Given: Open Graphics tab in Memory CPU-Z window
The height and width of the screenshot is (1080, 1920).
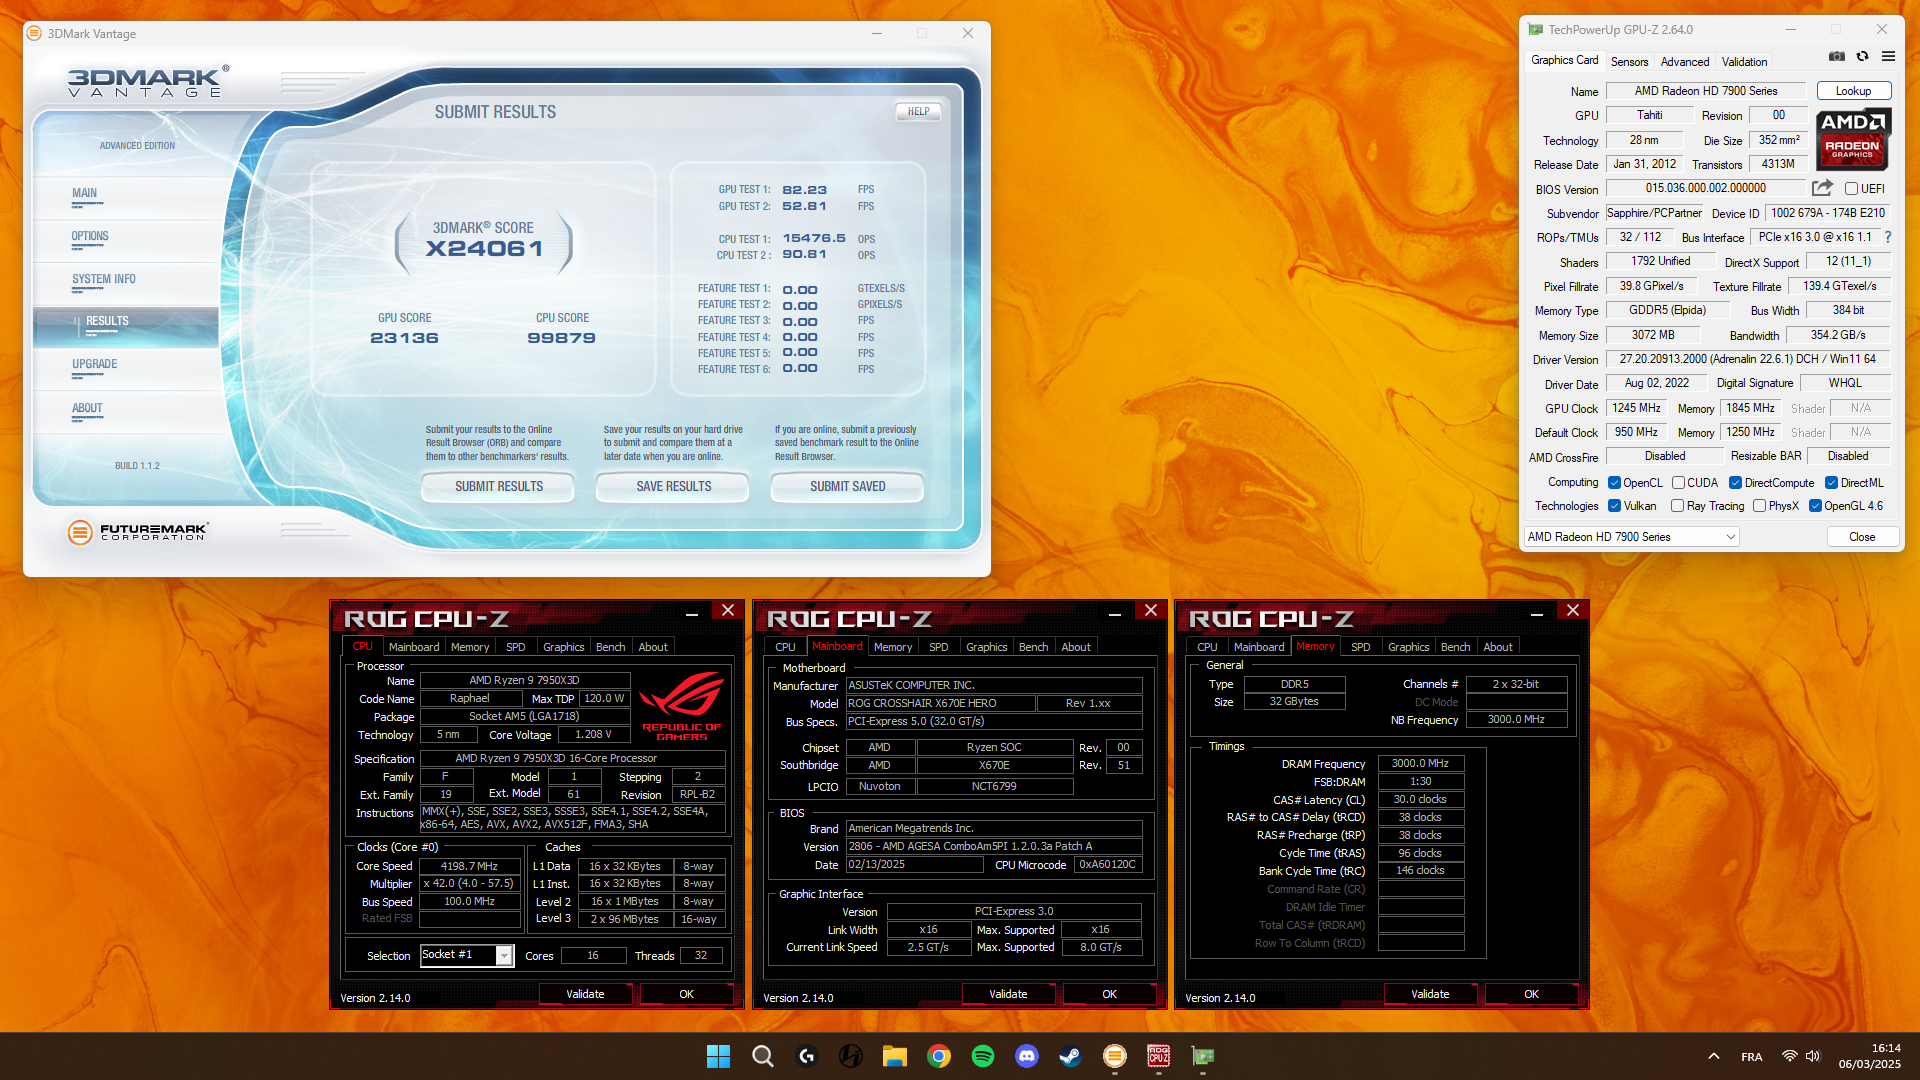Looking at the screenshot, I should 1408,647.
